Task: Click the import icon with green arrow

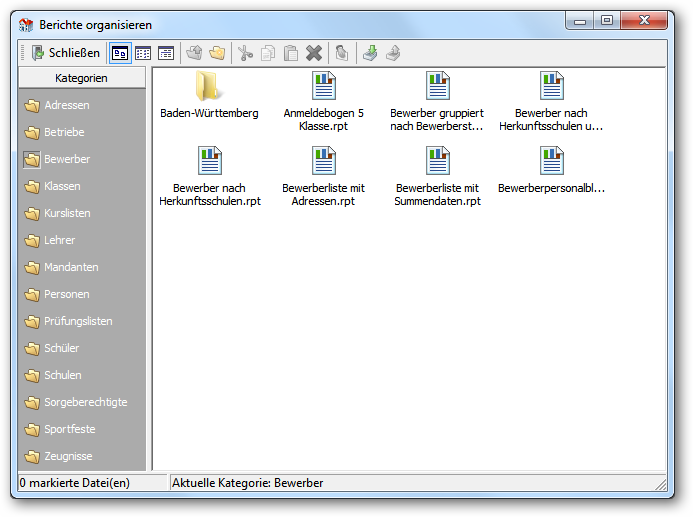Action: 370,53
